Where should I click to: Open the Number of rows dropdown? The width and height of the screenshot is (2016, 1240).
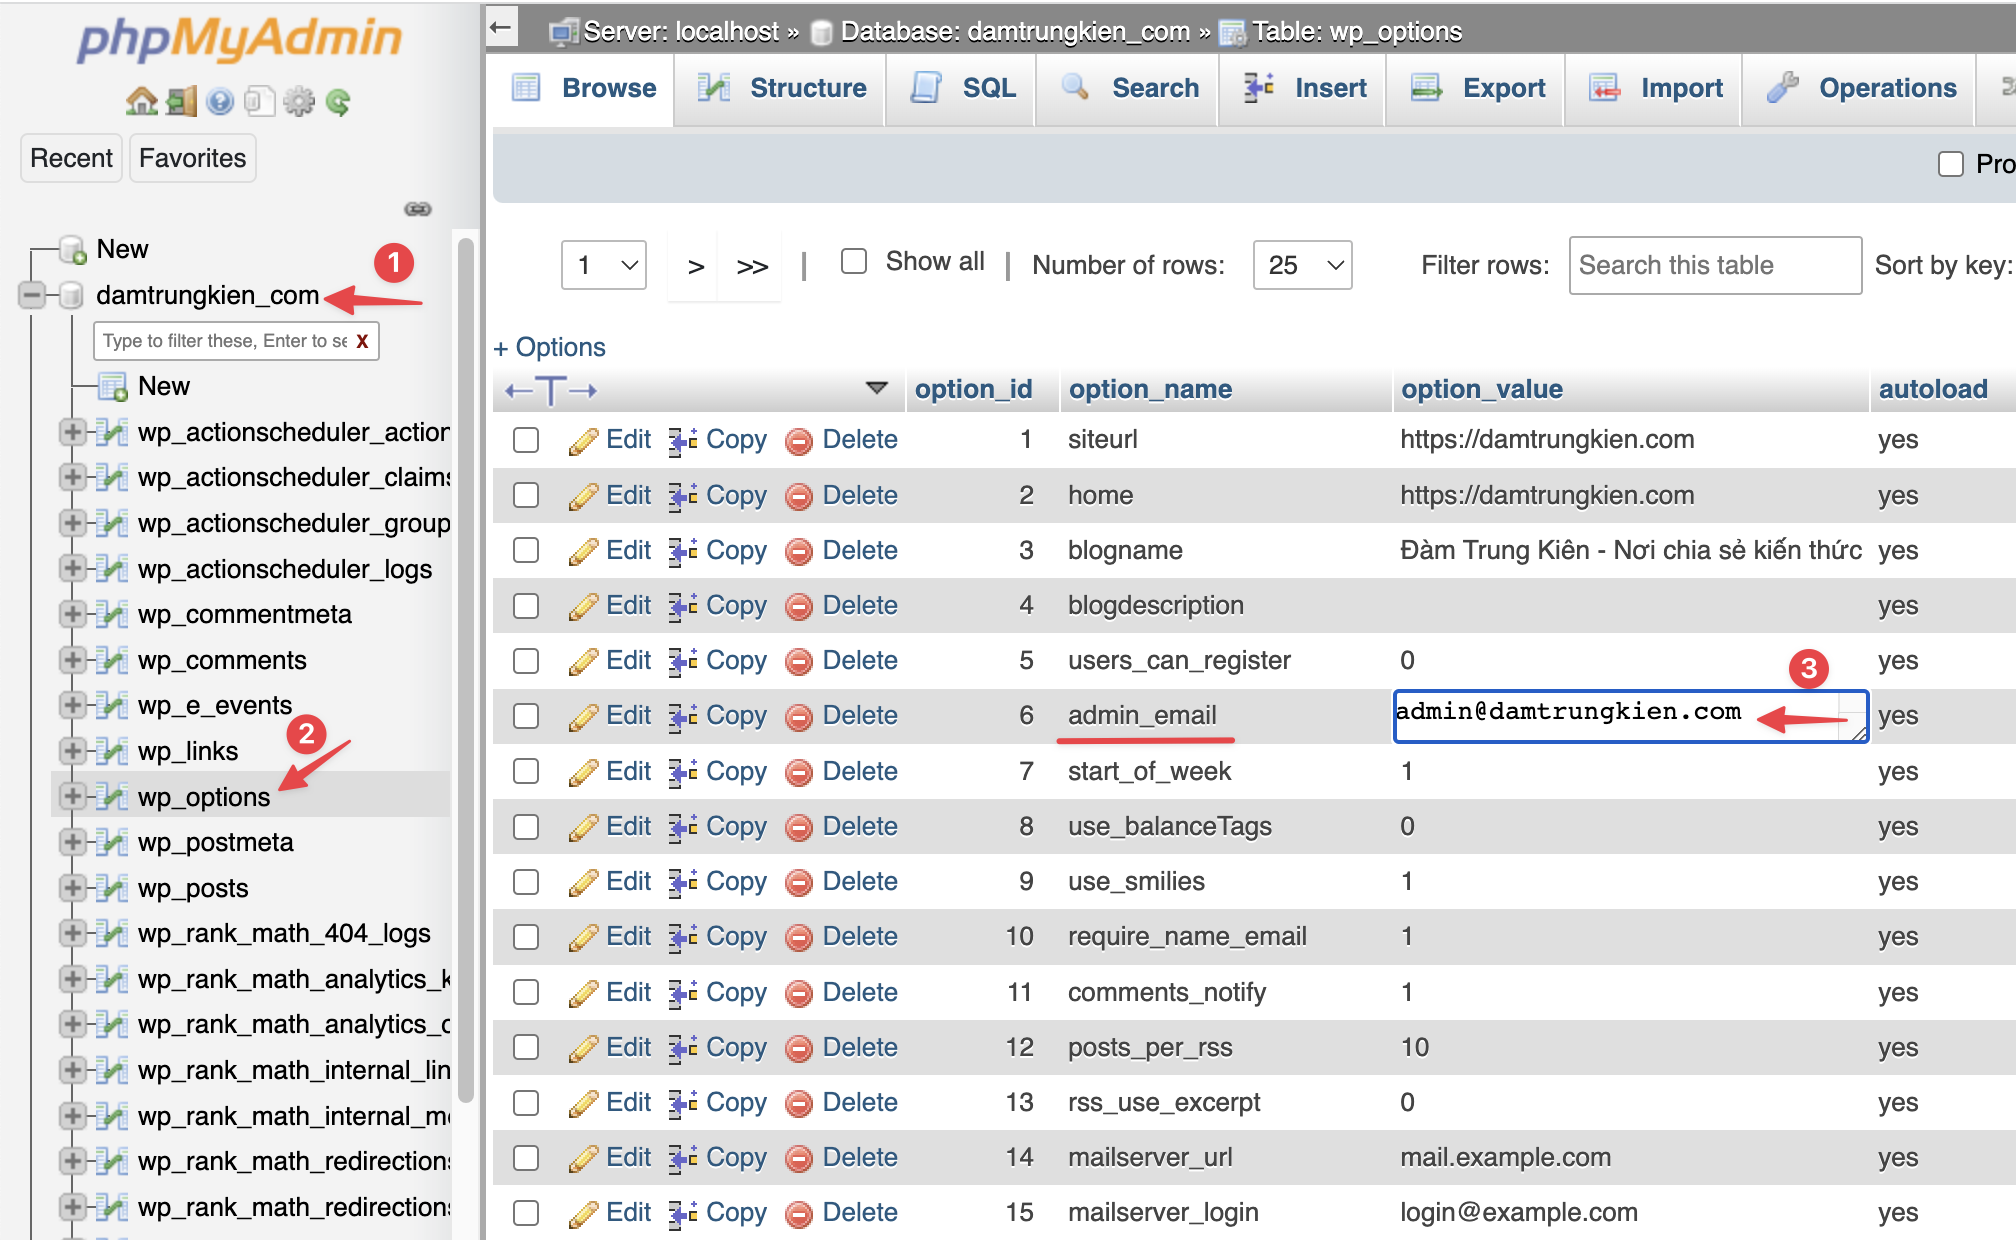point(1303,265)
